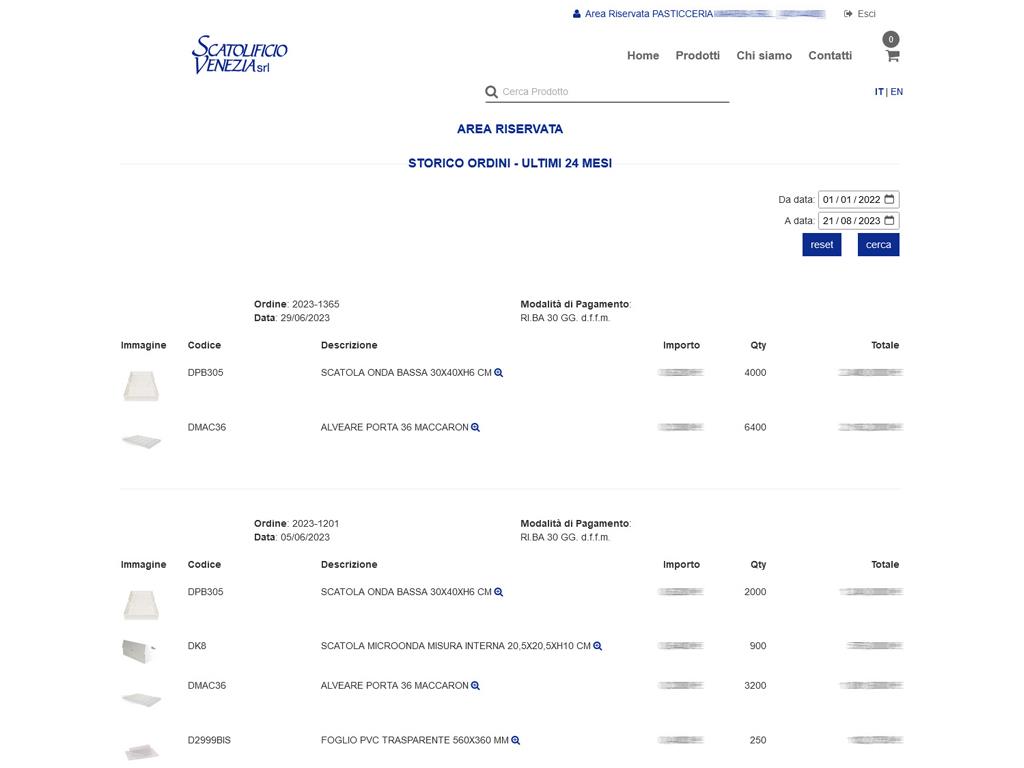The image size is (1024, 768).
Task: Click code D2999BIS
Action: (209, 741)
